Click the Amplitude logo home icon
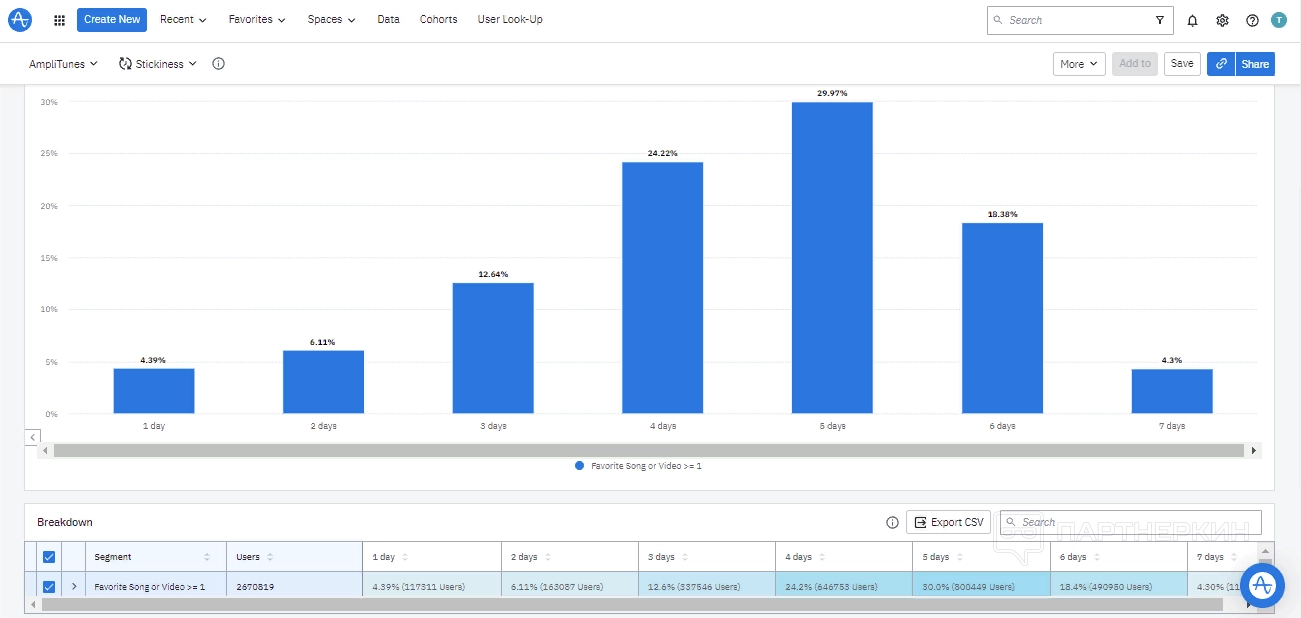The width and height of the screenshot is (1301, 618). [x=20, y=19]
